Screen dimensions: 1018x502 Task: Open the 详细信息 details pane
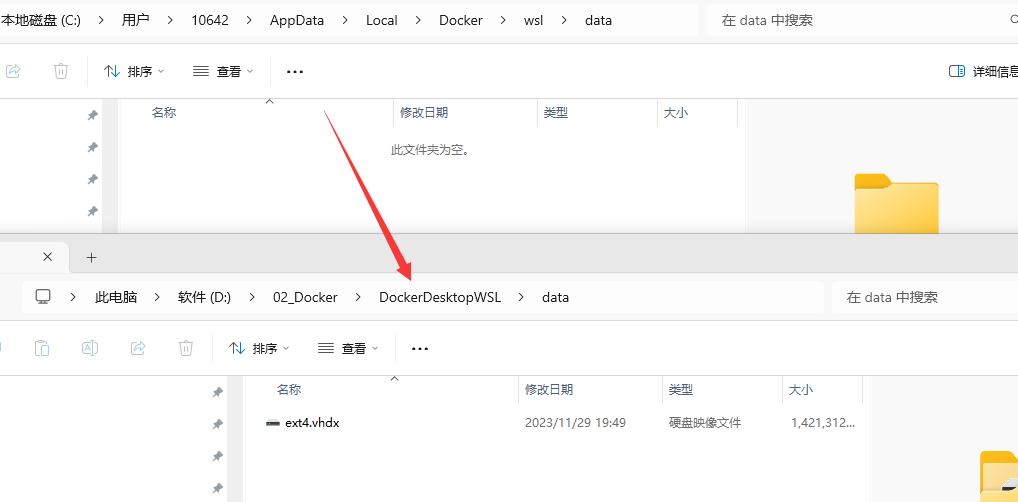pos(982,71)
